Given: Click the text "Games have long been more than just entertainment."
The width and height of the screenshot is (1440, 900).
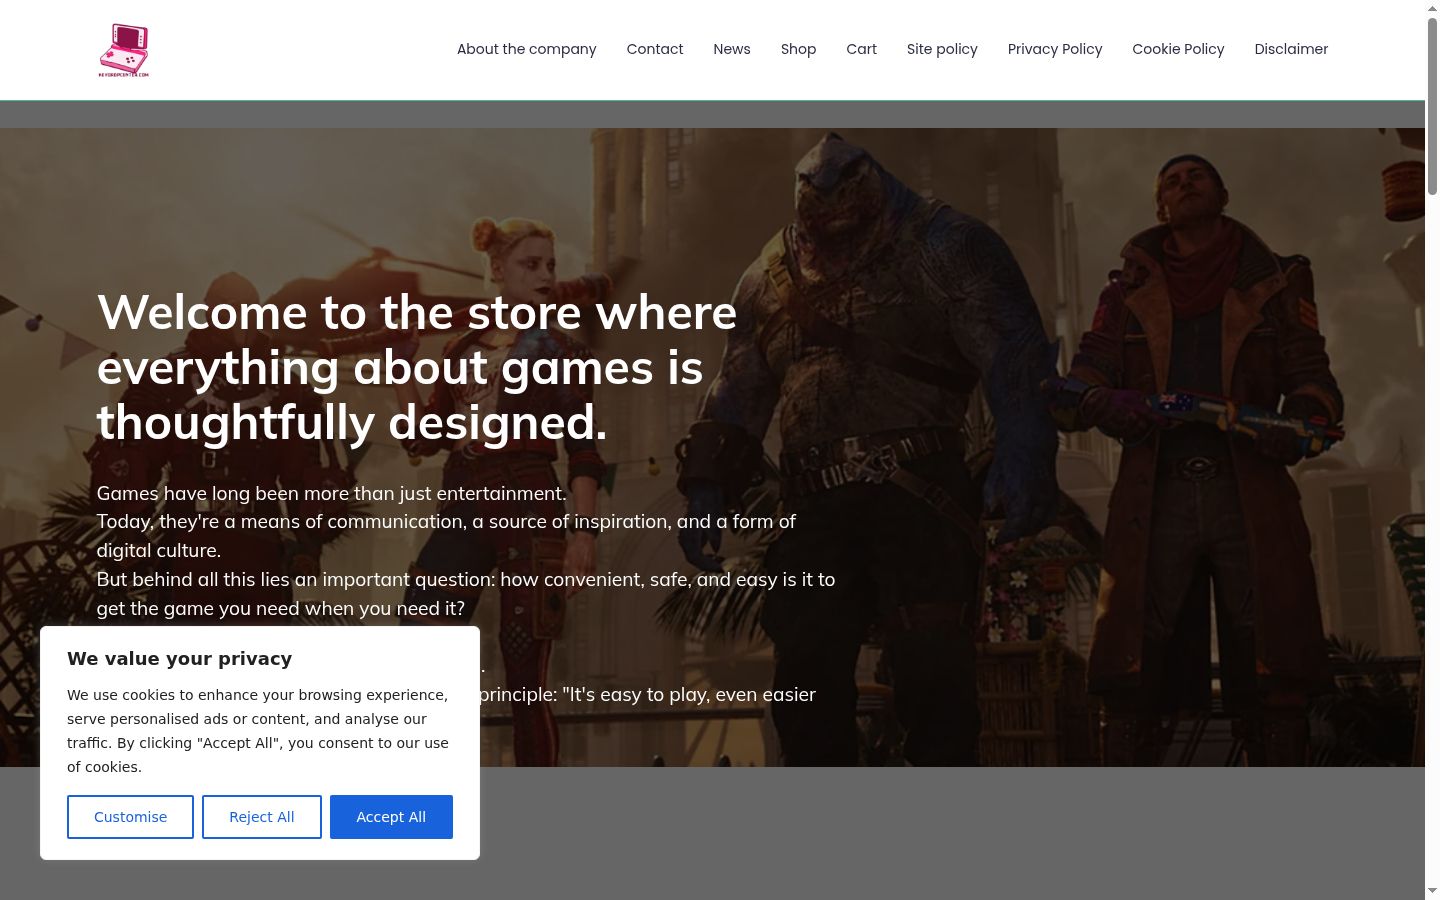Looking at the screenshot, I should pyautogui.click(x=331, y=493).
